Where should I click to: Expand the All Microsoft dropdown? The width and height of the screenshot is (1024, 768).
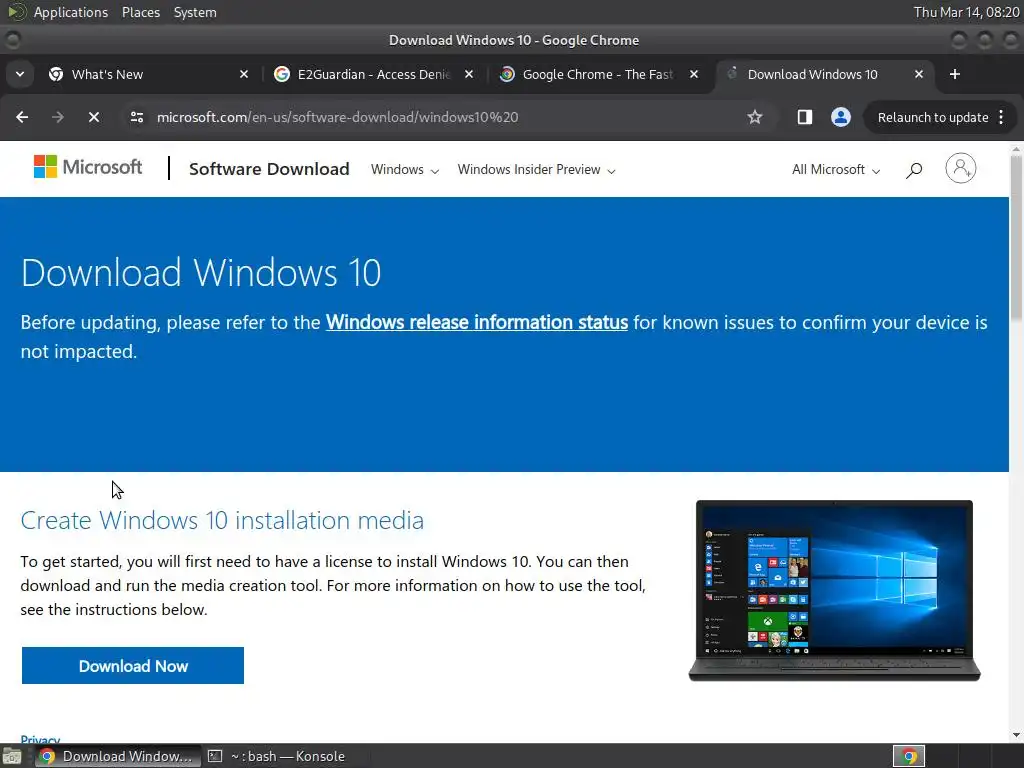(x=836, y=170)
